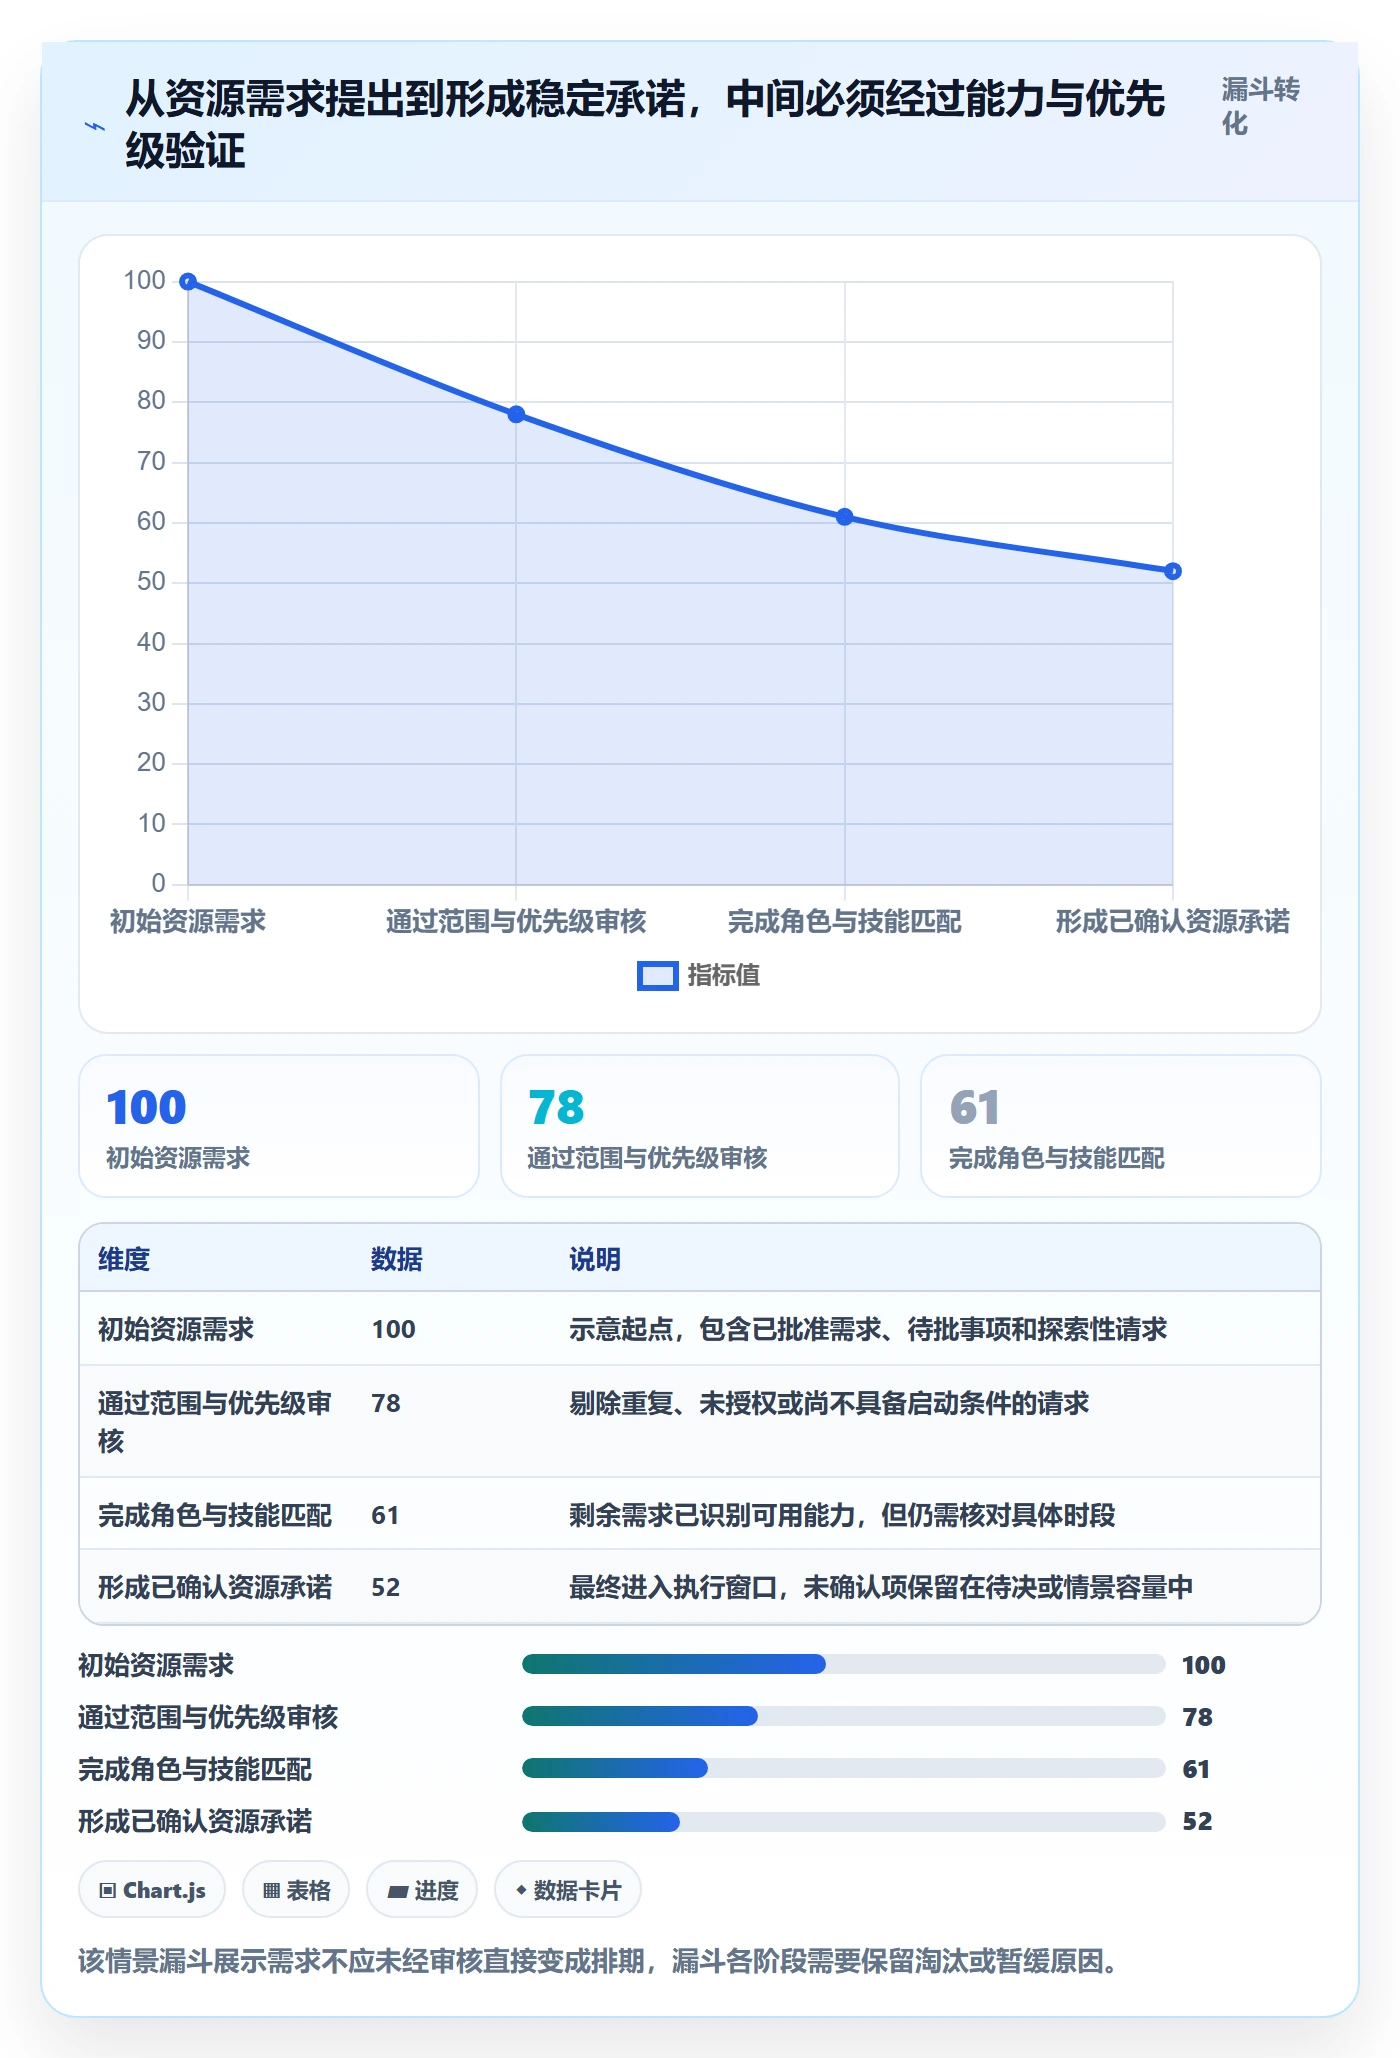Click the 完成角色与技能匹配 progress bar

pyautogui.click(x=844, y=1768)
